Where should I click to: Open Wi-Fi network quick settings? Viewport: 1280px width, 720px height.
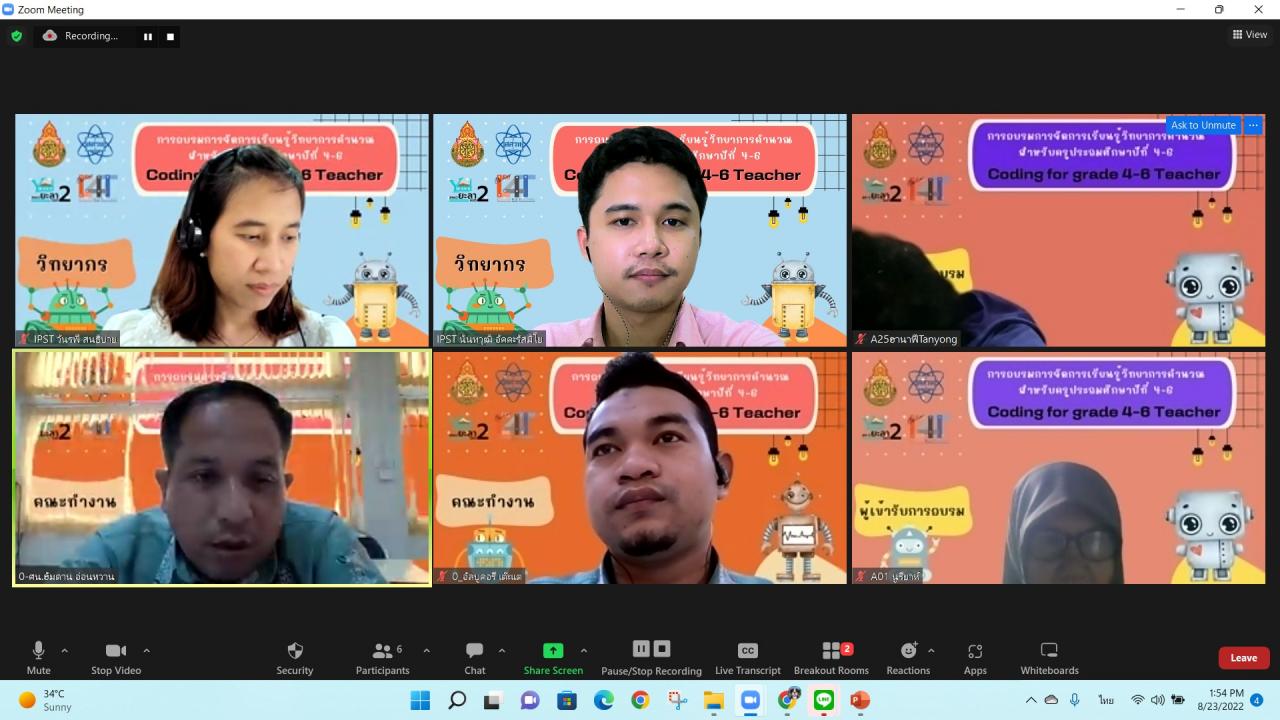click(x=1137, y=700)
